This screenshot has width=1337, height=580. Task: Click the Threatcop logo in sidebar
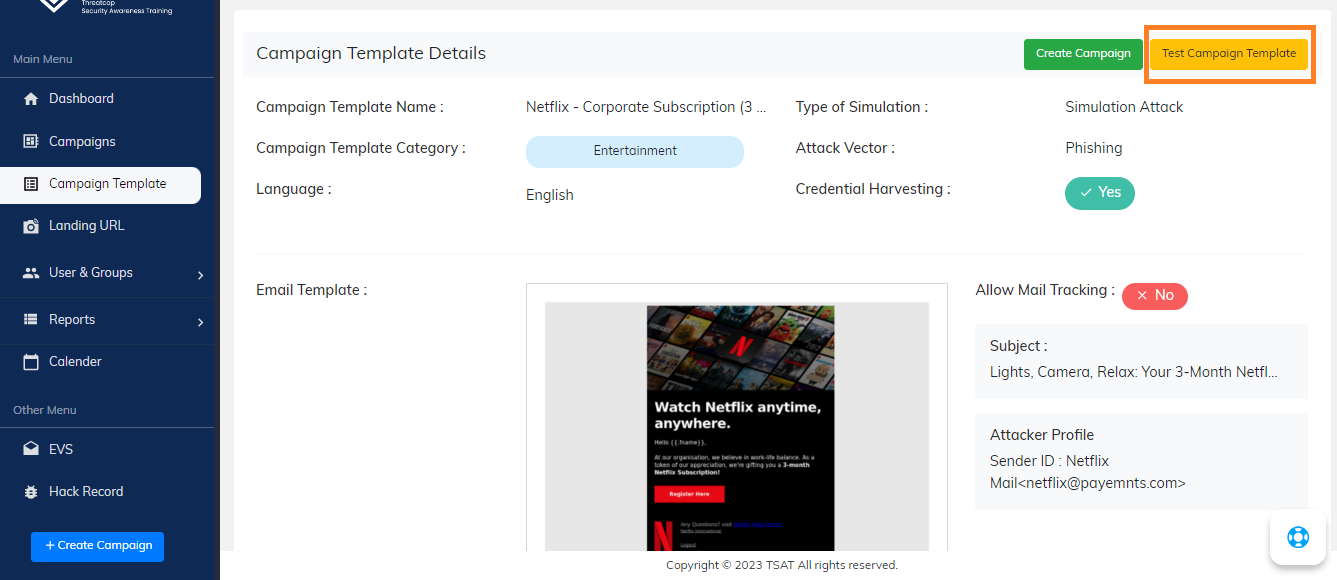click(x=53, y=5)
